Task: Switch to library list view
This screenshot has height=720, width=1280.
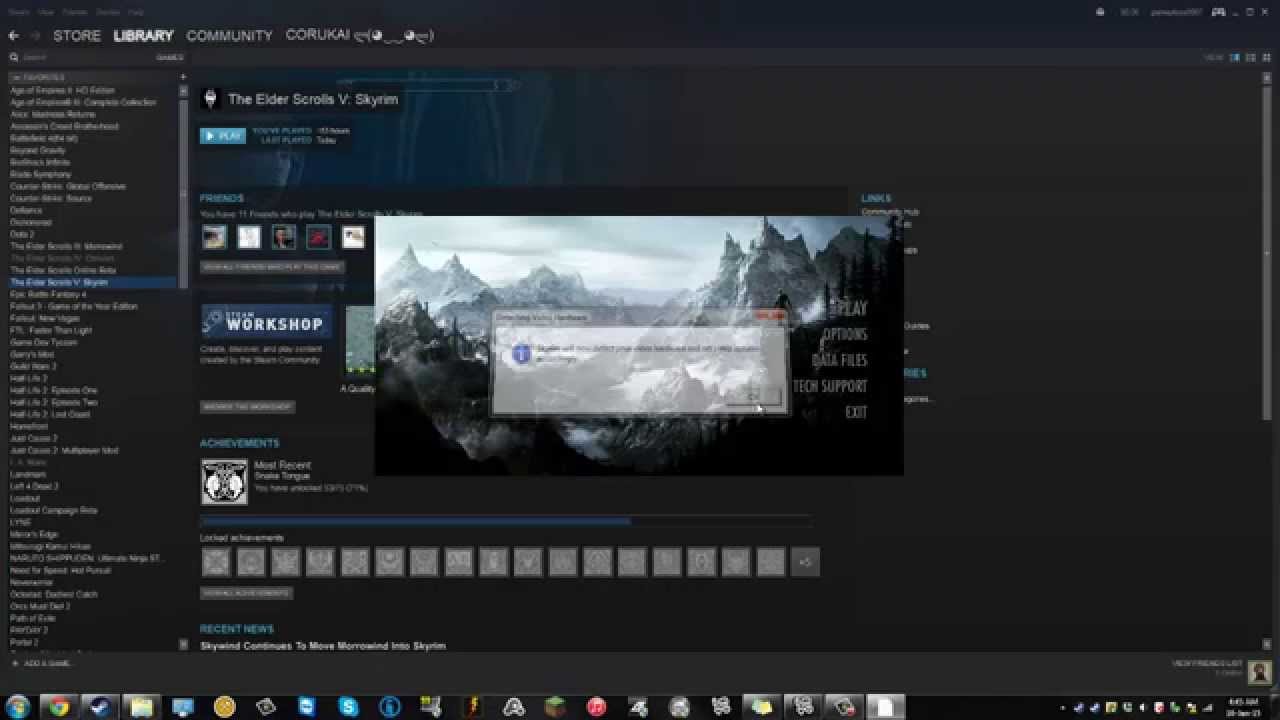Action: coord(1250,58)
